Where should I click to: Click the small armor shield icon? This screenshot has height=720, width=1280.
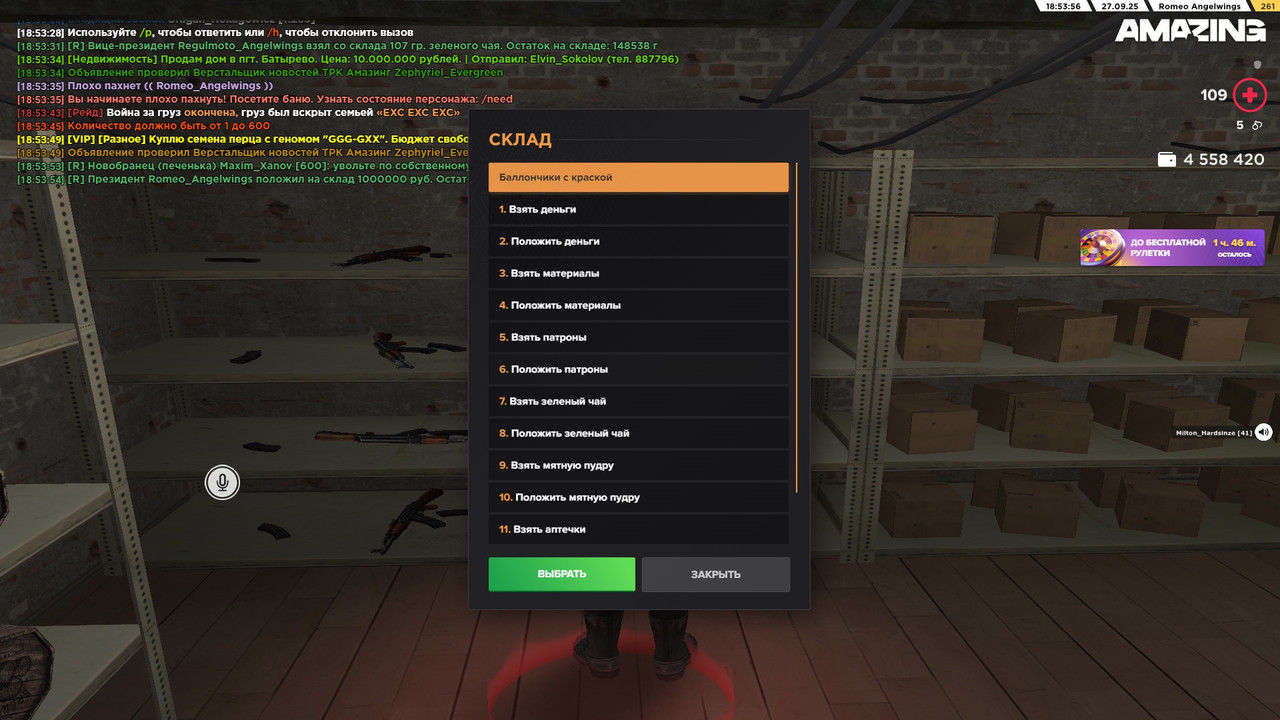point(1258,64)
